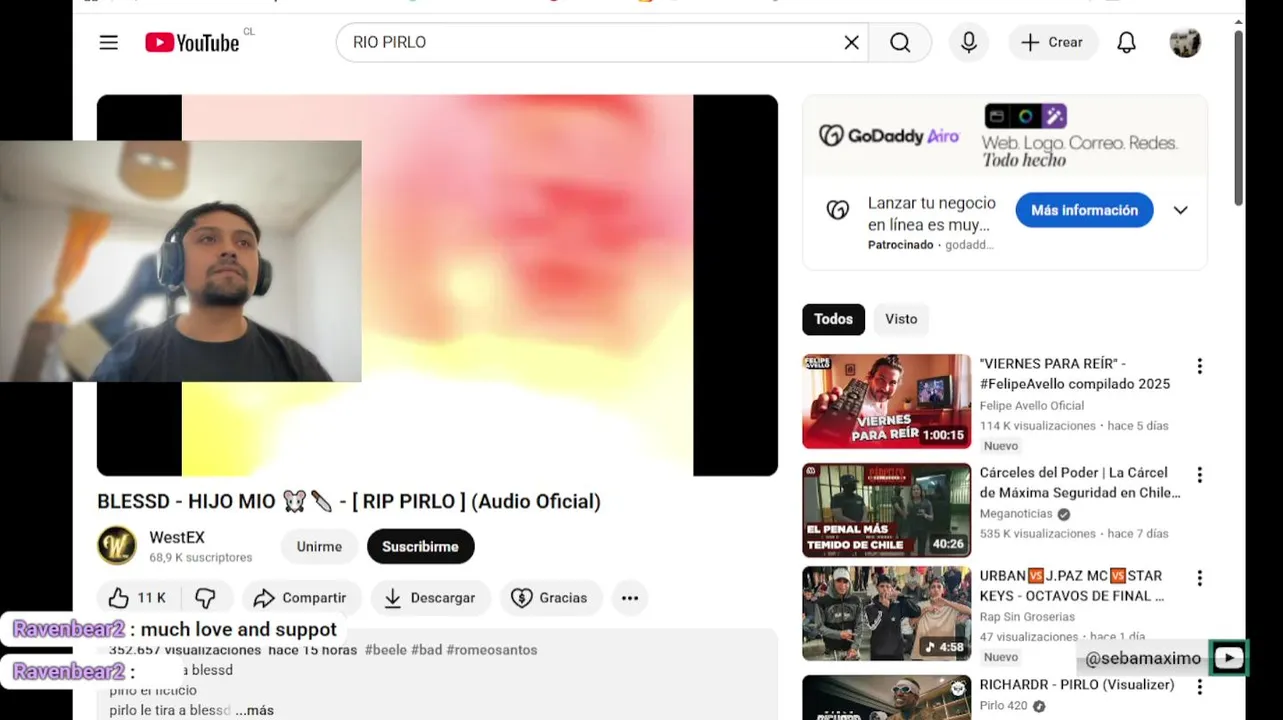The height and width of the screenshot is (720, 1283).
Task: Open options for URBAN vs J.PAZ MC video
Action: 1199,578
